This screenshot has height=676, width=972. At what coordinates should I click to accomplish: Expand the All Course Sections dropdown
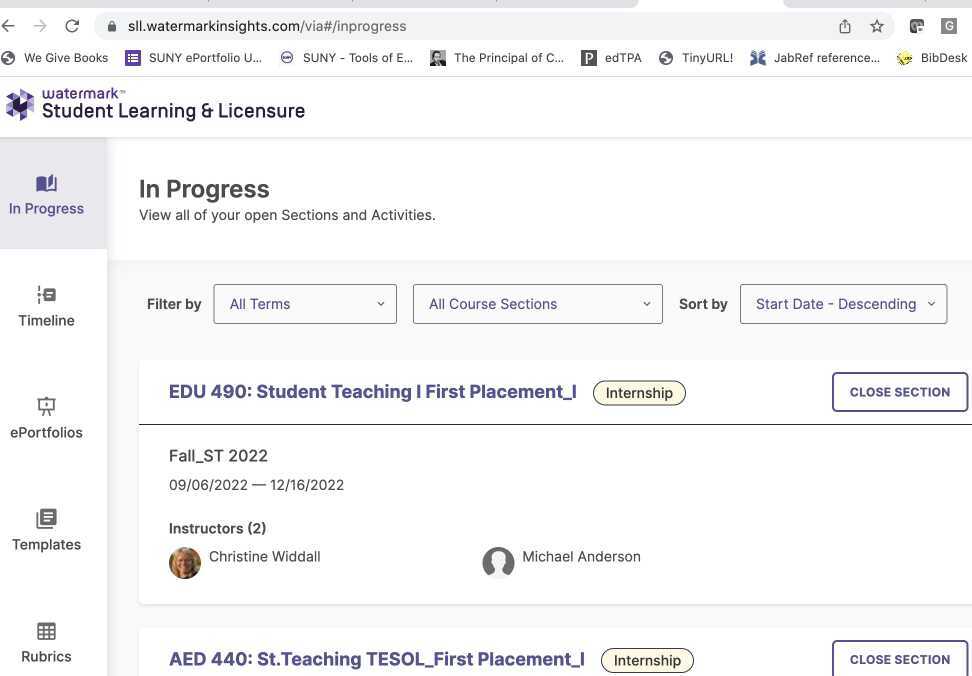coord(537,304)
